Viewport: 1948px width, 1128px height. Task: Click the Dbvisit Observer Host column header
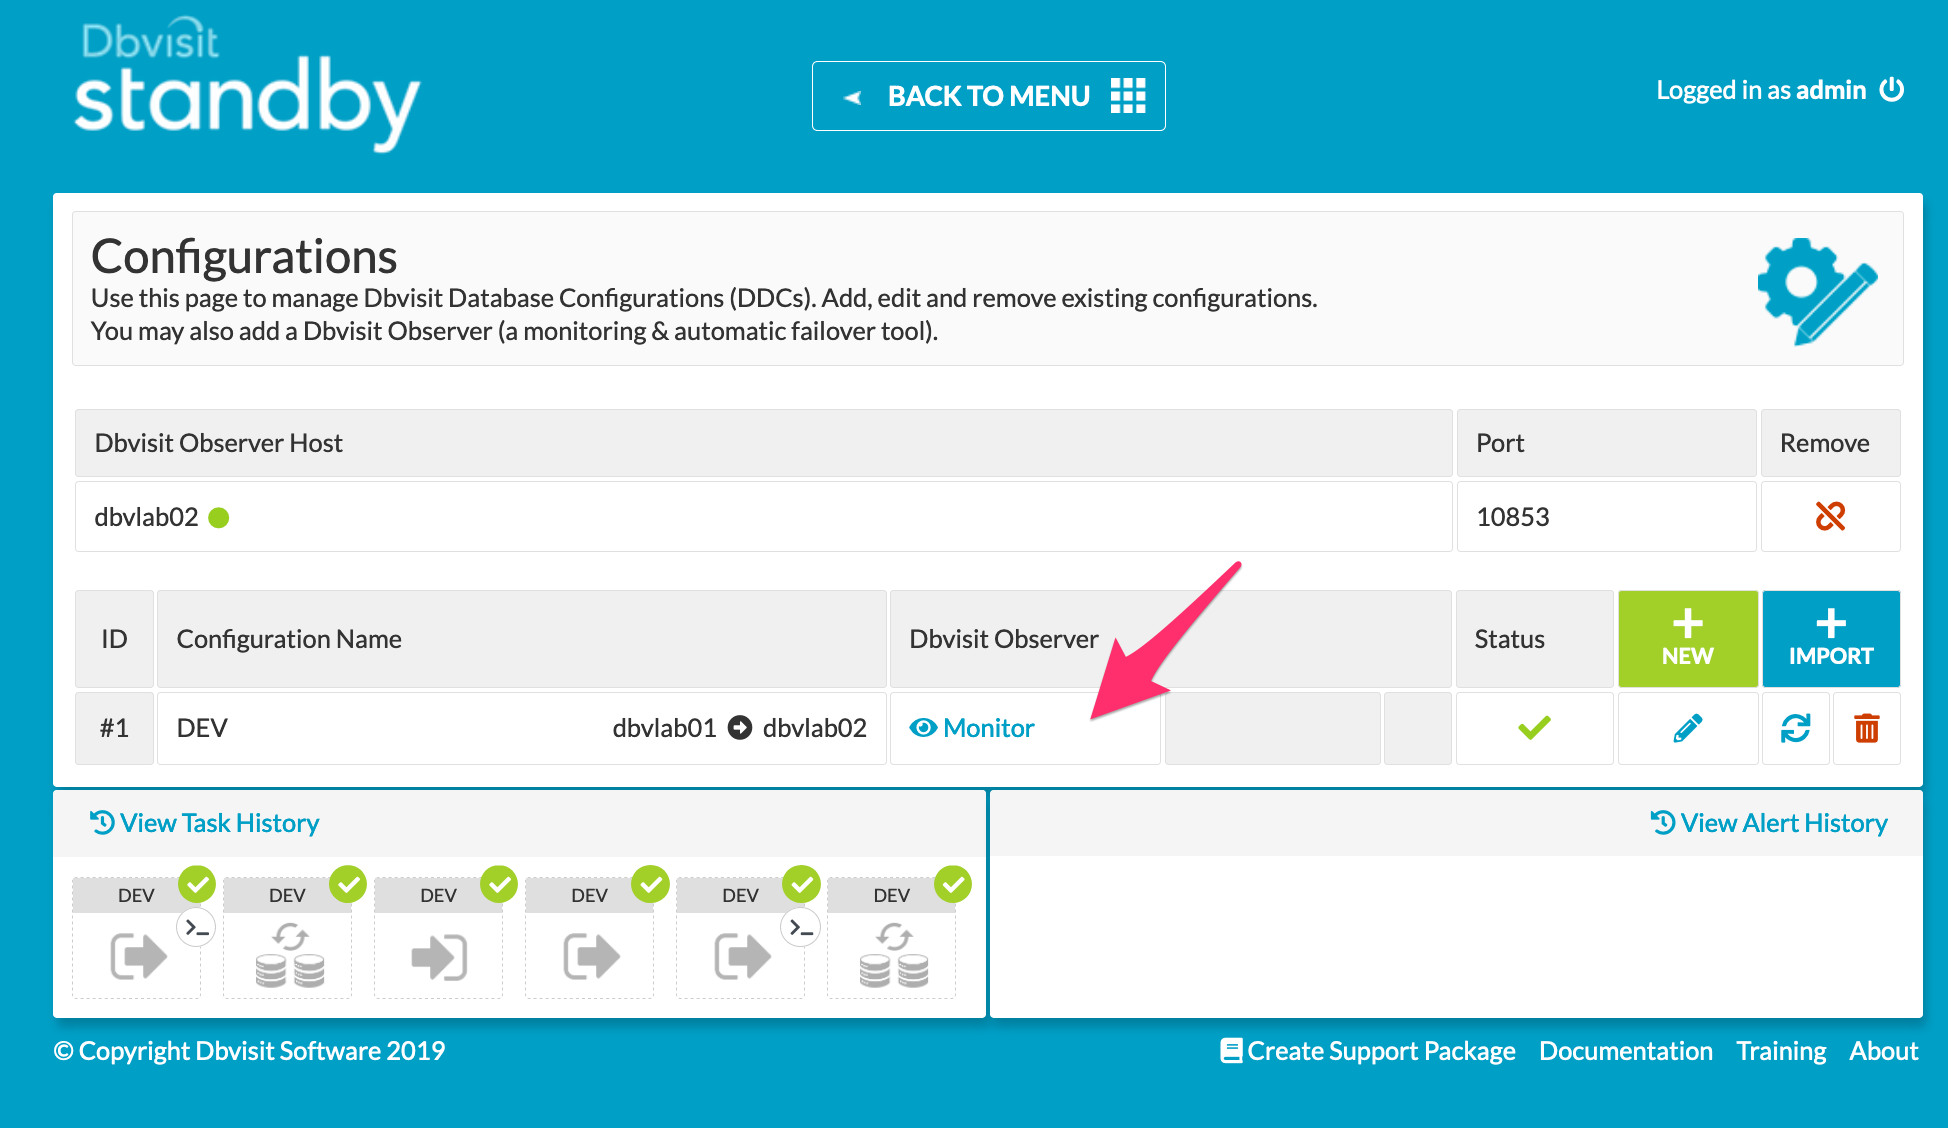[763, 443]
